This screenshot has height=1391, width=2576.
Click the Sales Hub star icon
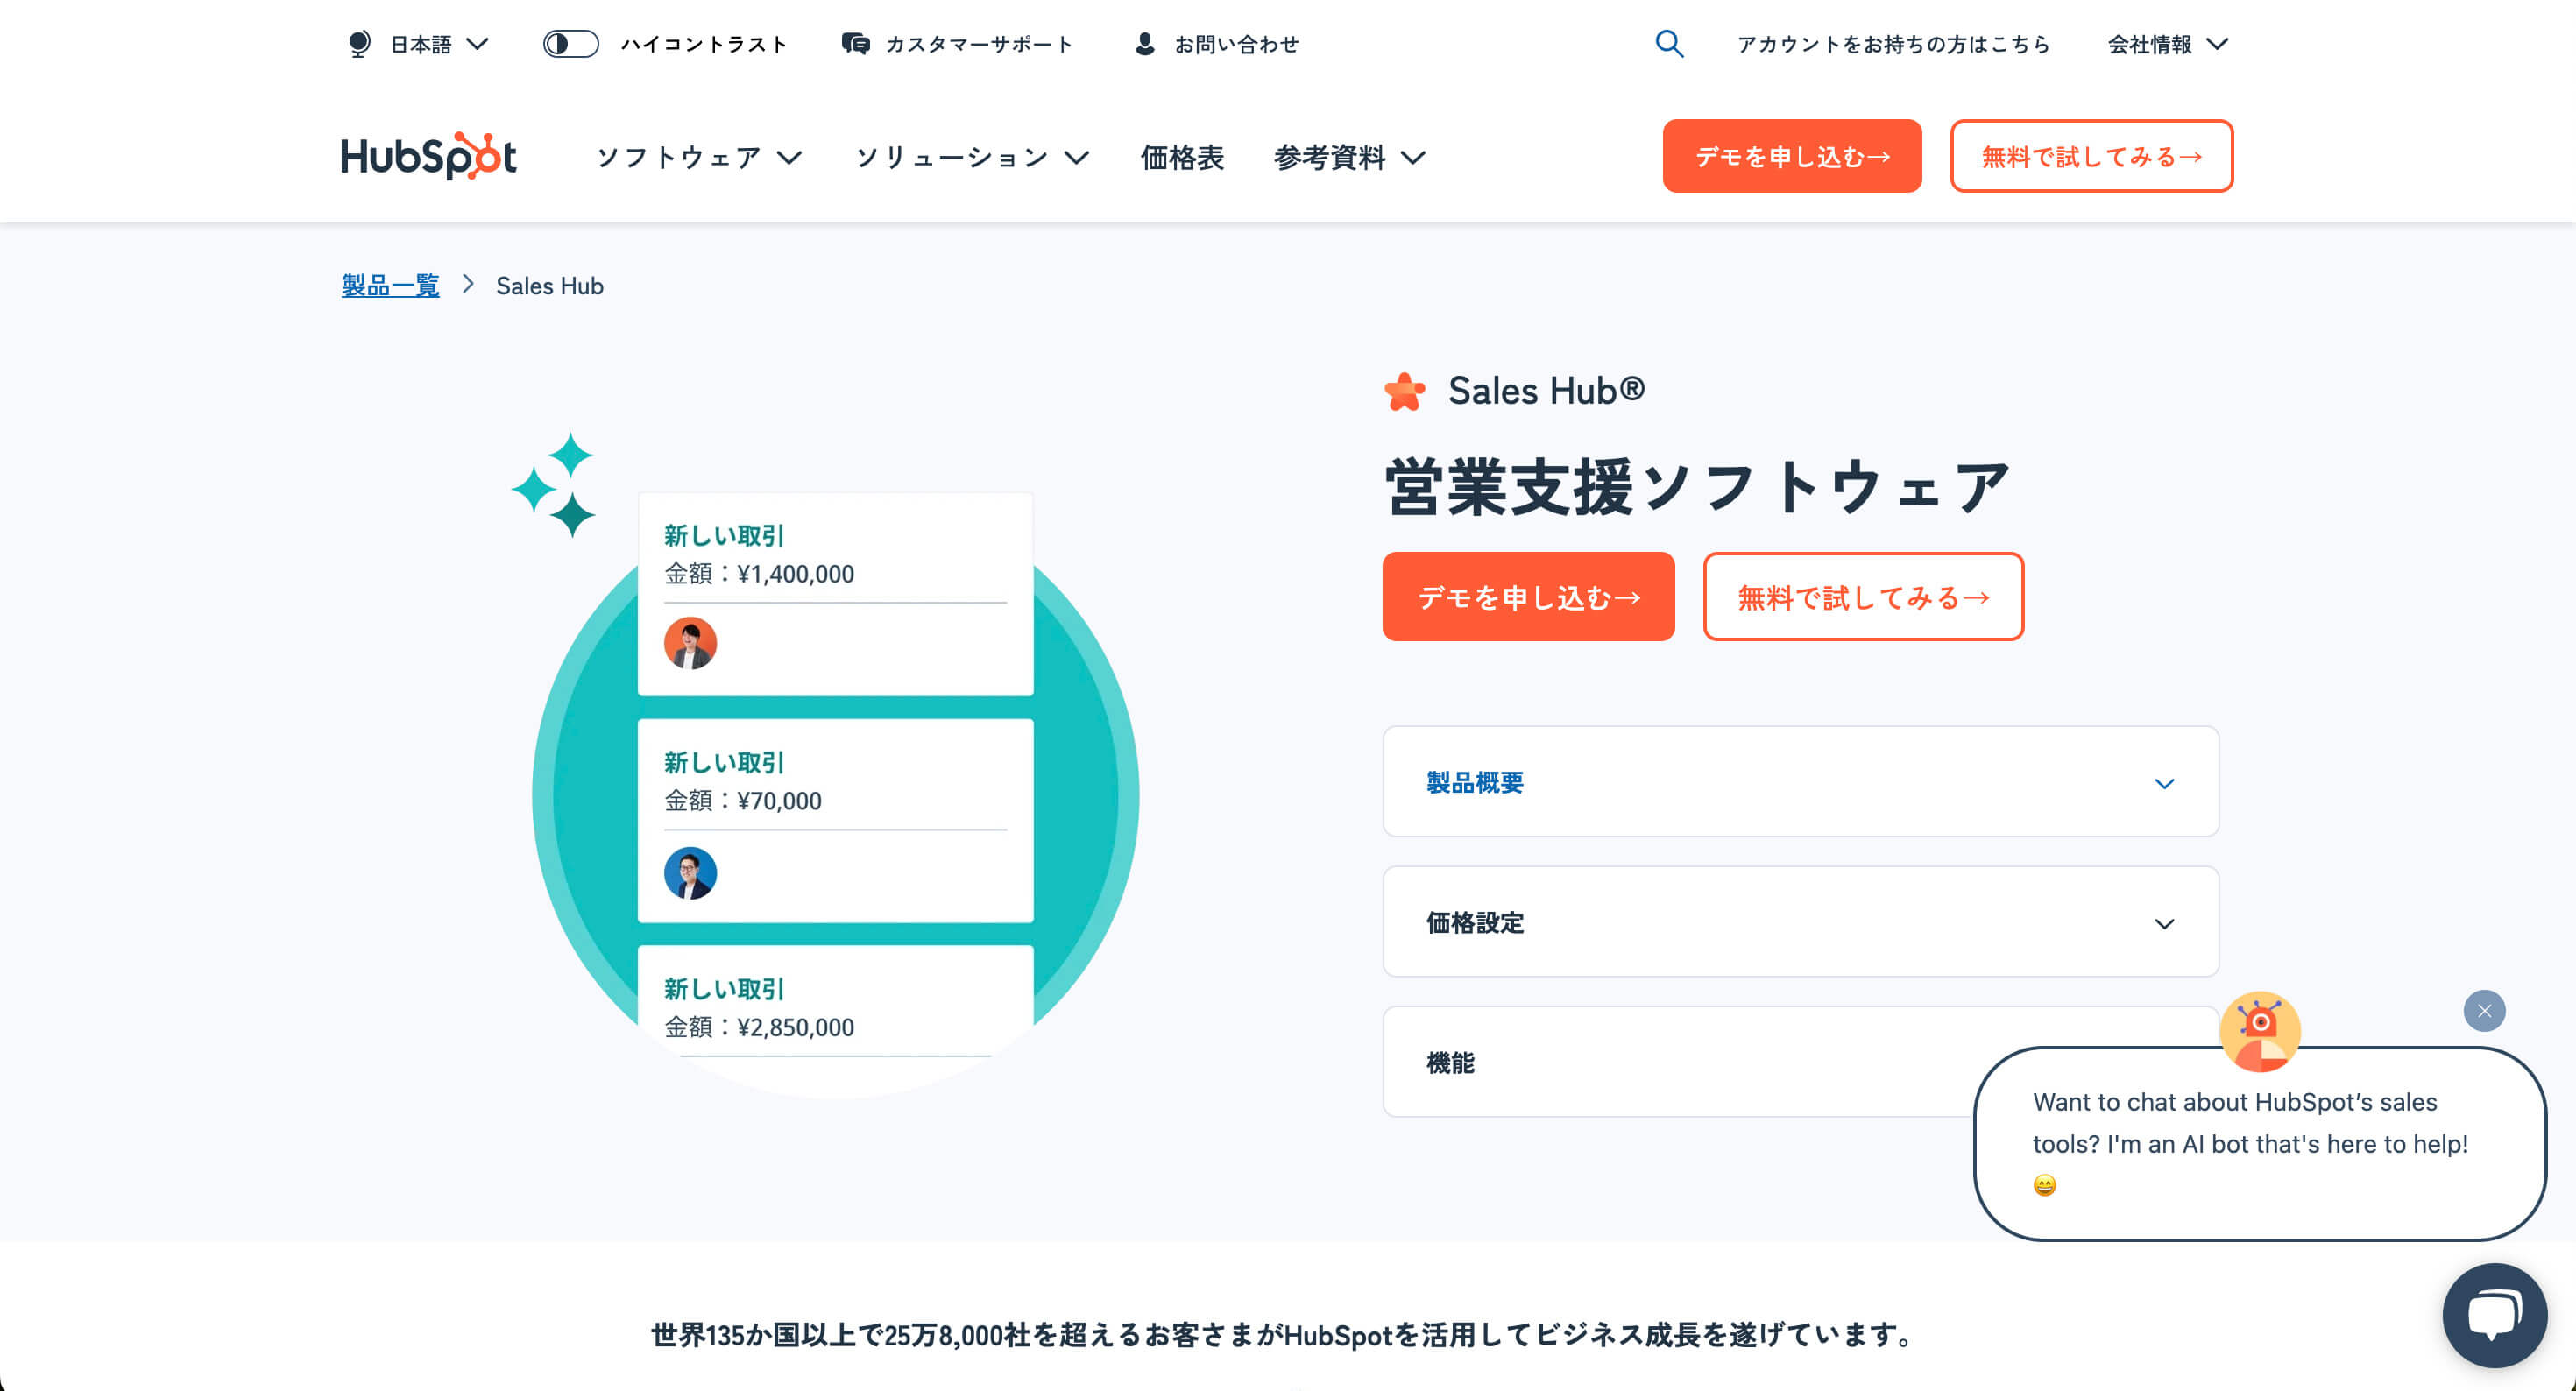[1405, 391]
